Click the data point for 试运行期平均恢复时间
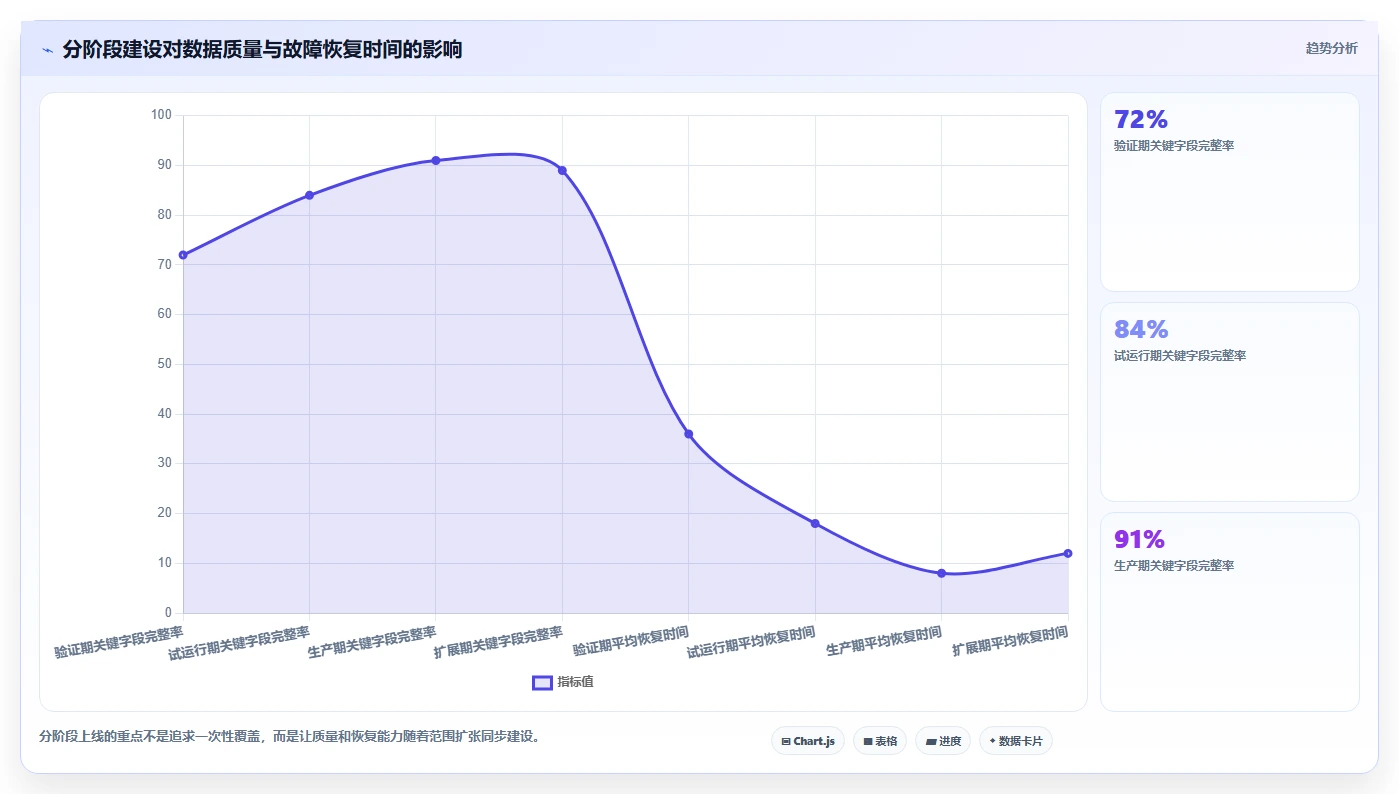Viewport: 1399px width, 794px height. [815, 523]
